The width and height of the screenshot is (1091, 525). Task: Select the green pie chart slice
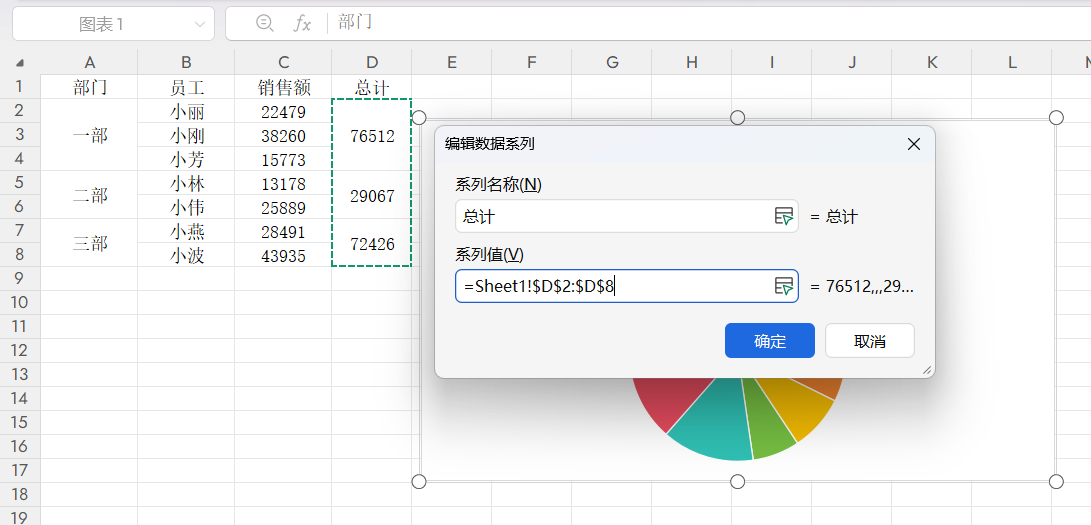point(767,428)
